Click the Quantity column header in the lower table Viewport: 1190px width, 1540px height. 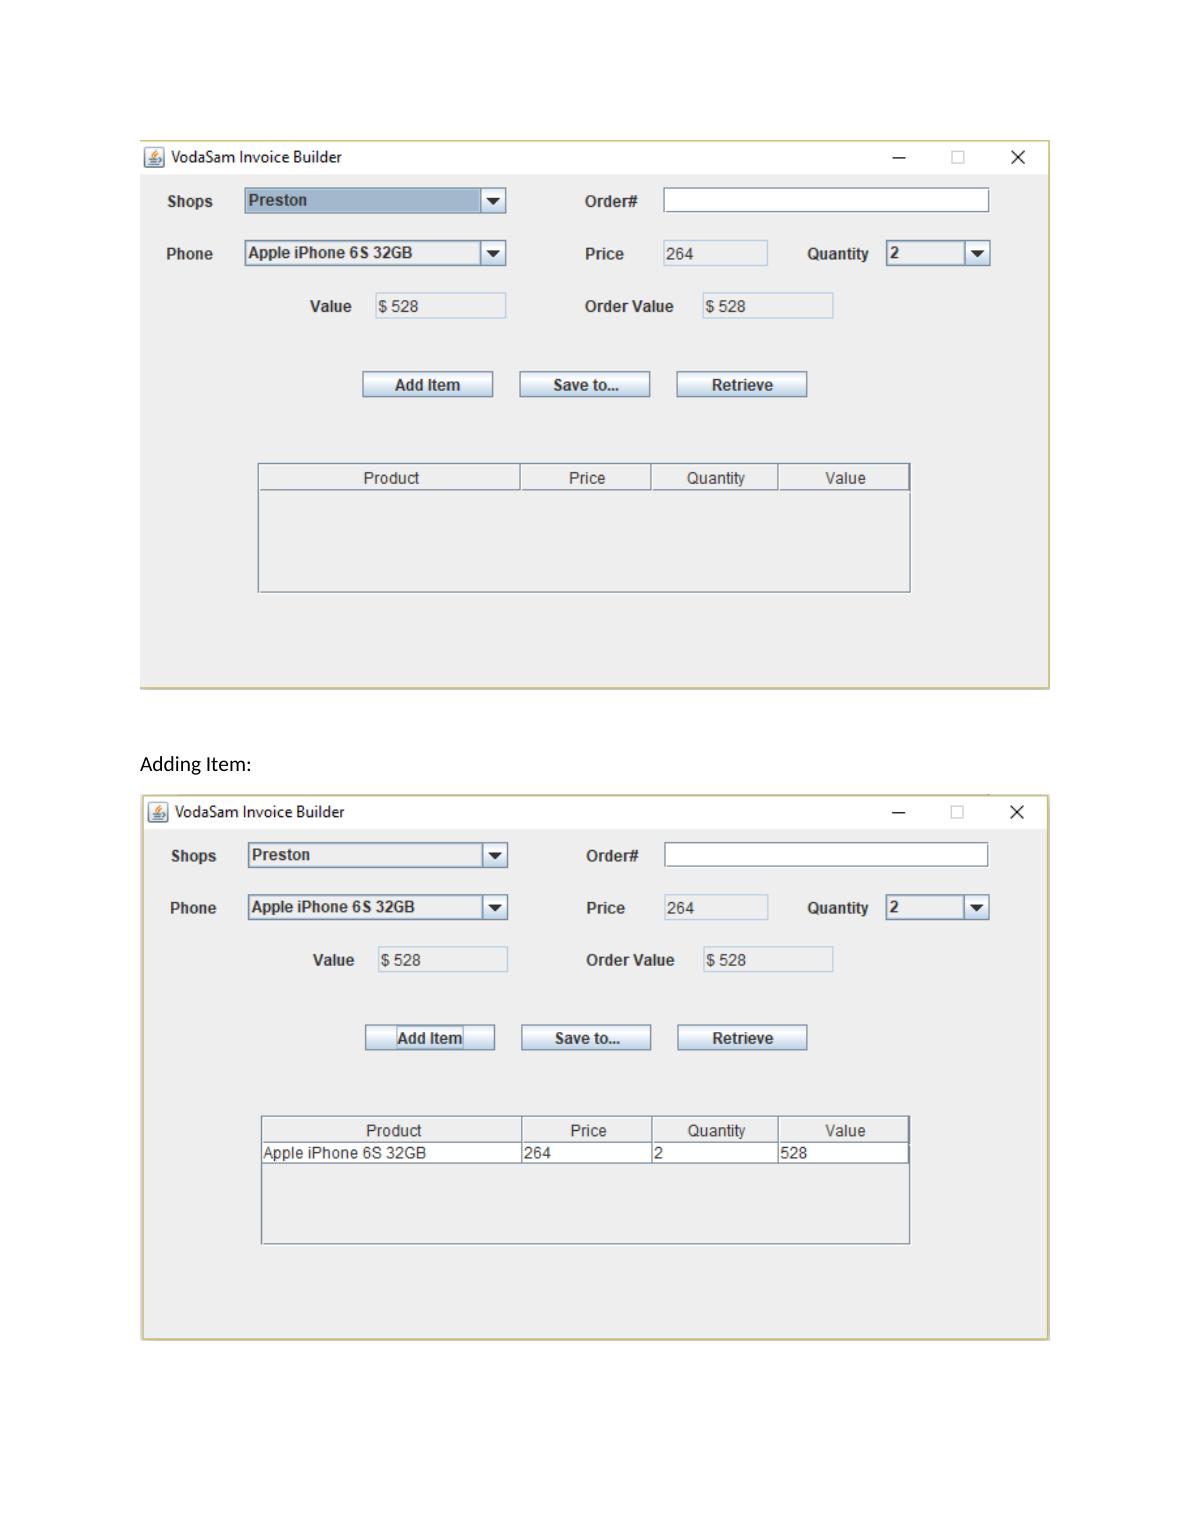coord(715,1131)
